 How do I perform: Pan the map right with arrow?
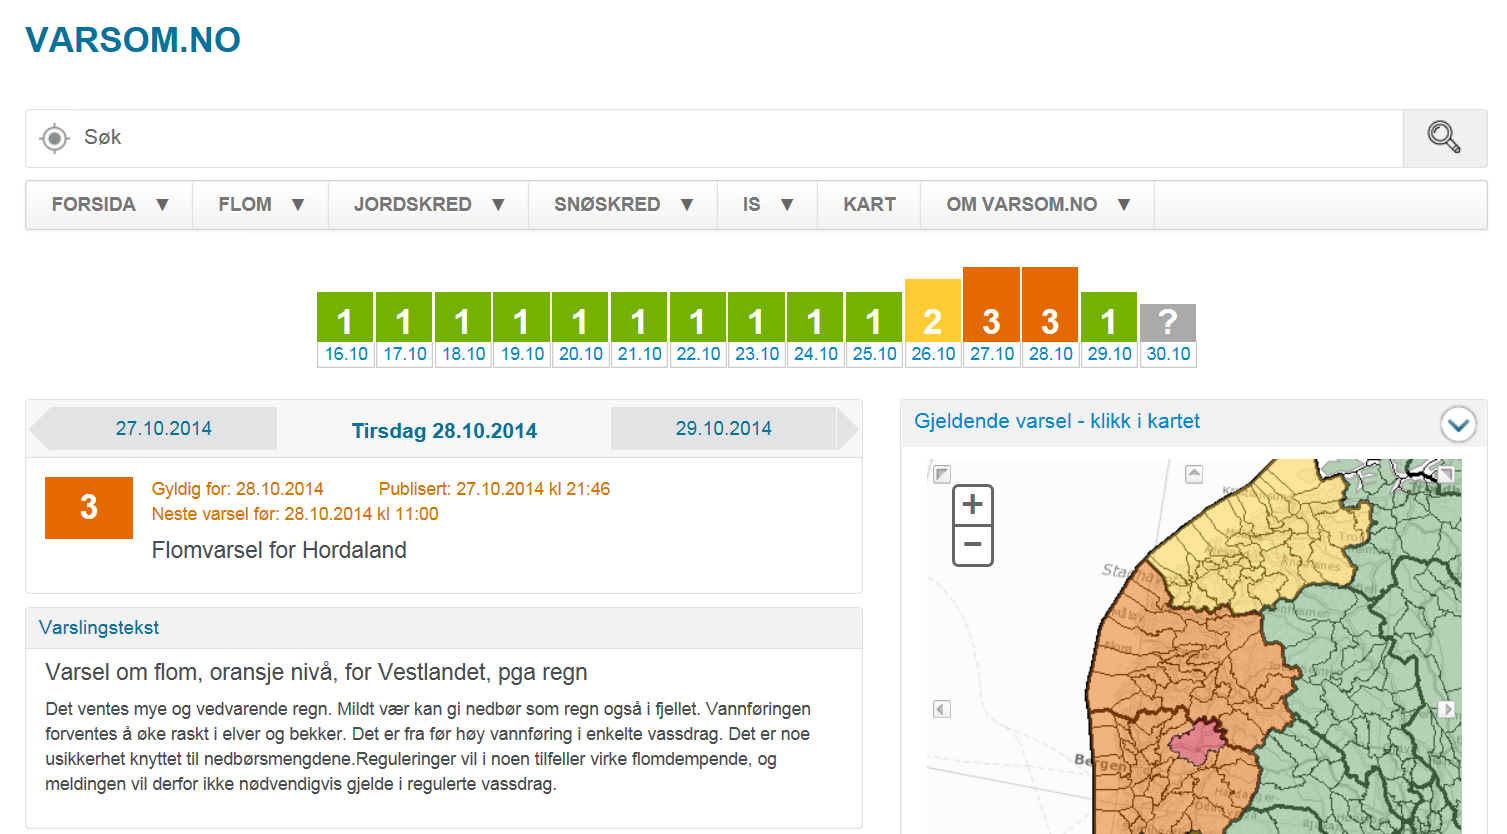coord(1447,709)
